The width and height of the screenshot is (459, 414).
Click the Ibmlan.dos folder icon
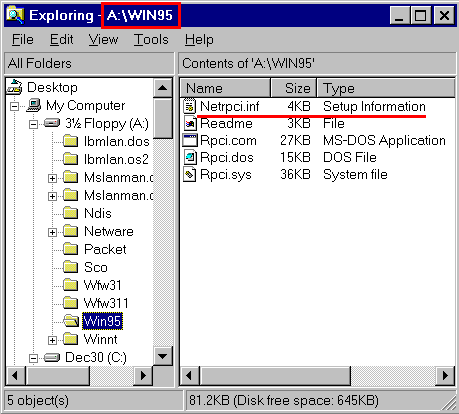[70, 141]
